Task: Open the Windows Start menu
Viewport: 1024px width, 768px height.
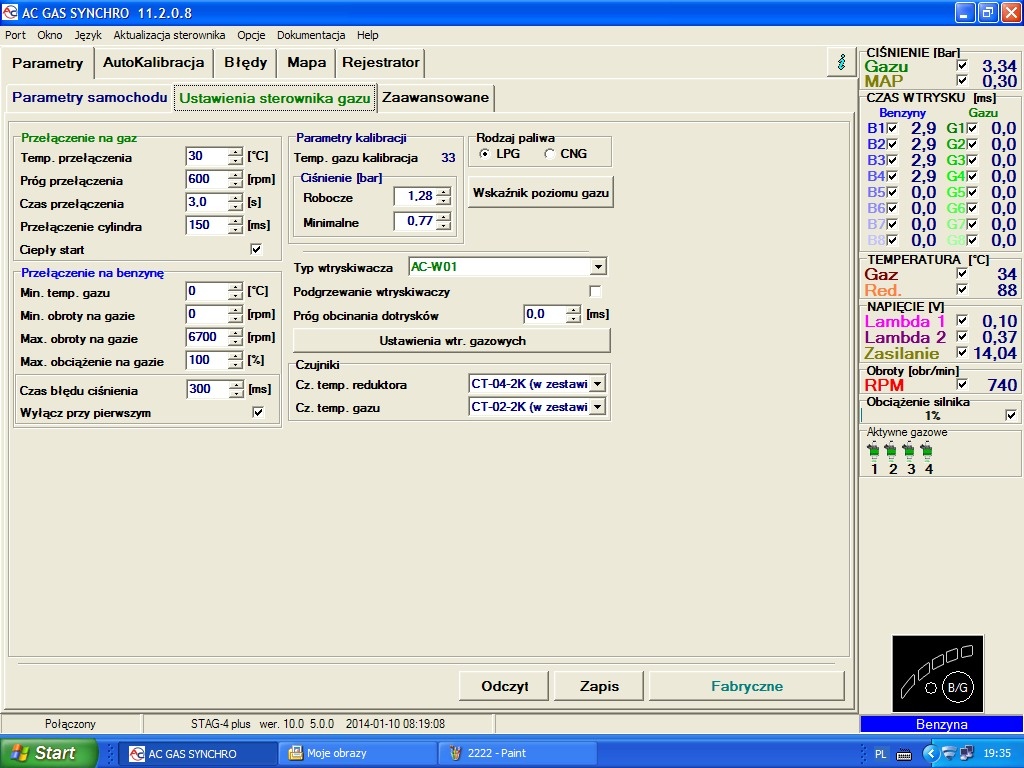Action: pyautogui.click(x=48, y=753)
